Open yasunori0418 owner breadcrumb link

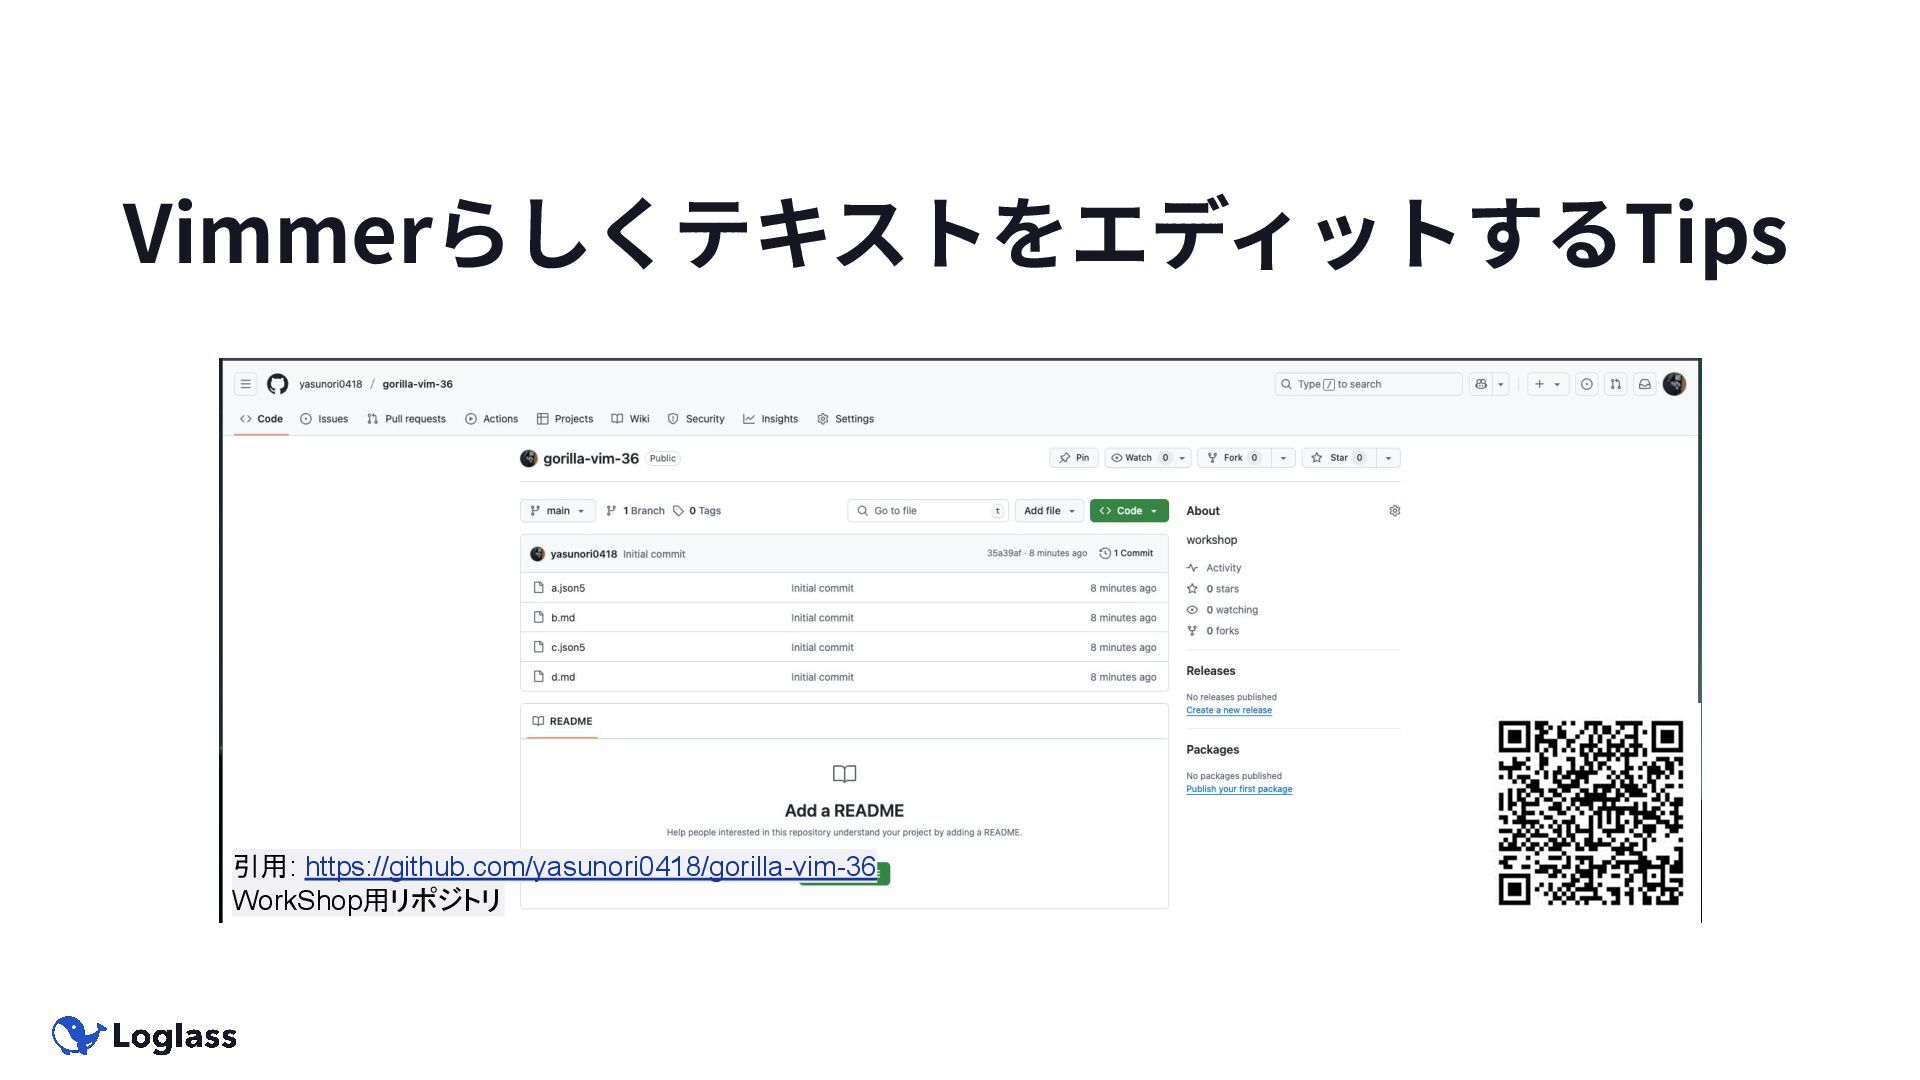[x=331, y=384]
